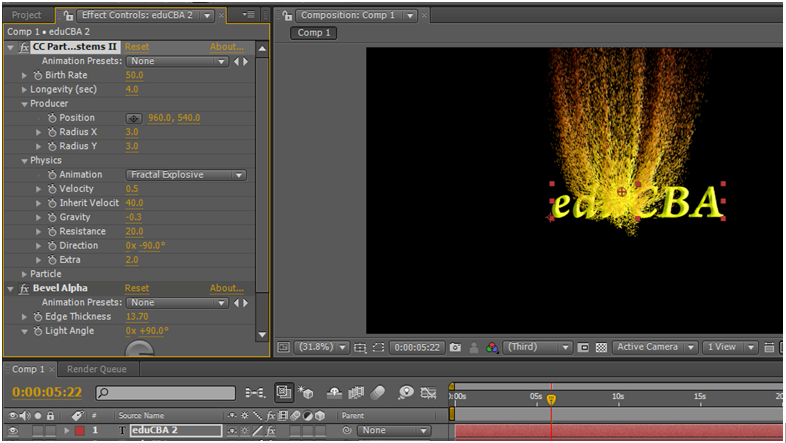The width and height of the screenshot is (786, 443).
Task: Open Animation type Fractal Explosive dropdown
Action: tap(186, 175)
